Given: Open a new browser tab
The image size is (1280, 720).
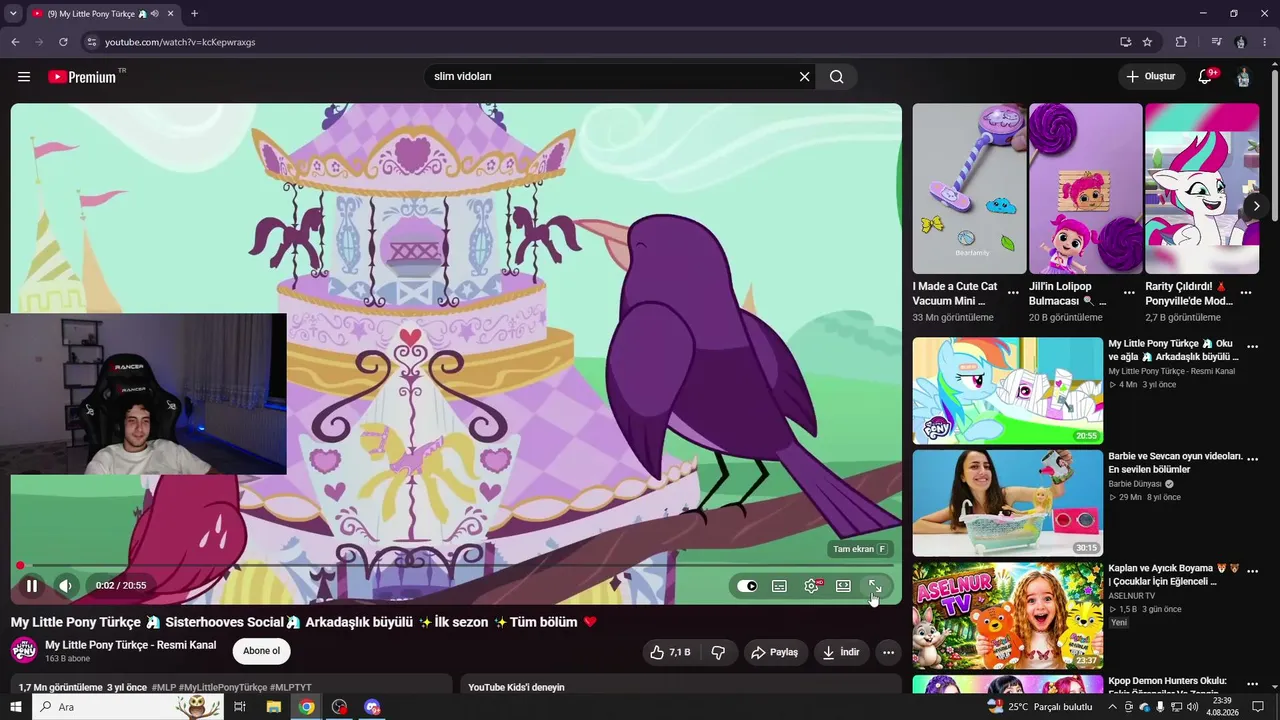Looking at the screenshot, I should [x=194, y=14].
